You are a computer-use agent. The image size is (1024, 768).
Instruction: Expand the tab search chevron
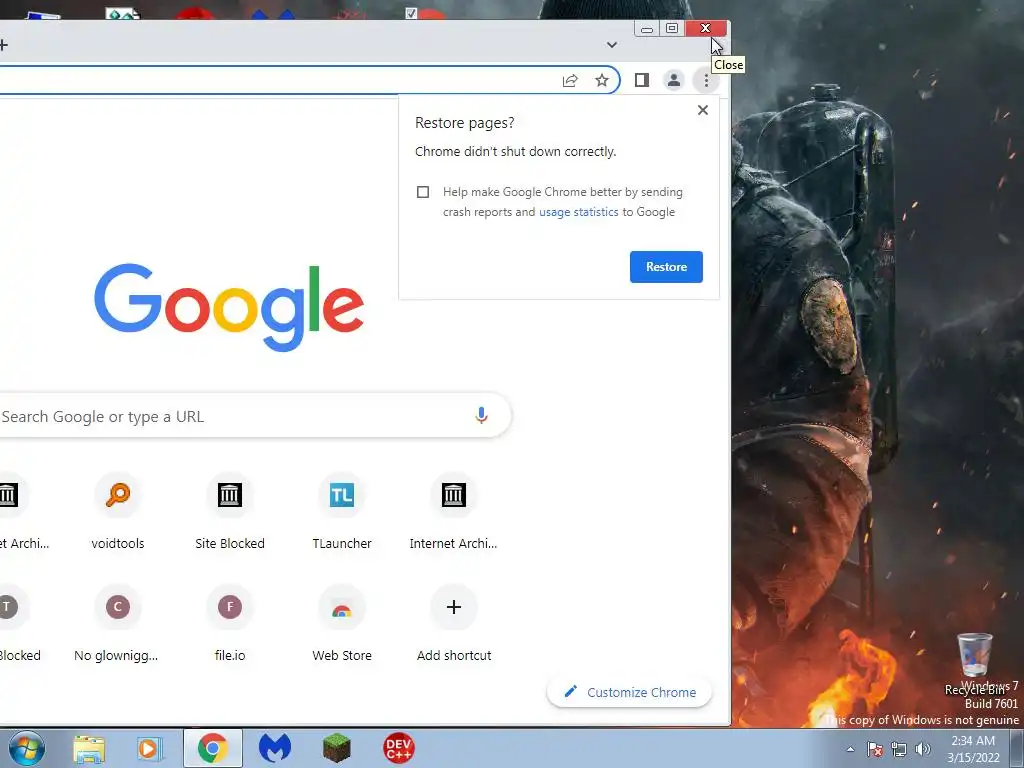[x=612, y=45]
